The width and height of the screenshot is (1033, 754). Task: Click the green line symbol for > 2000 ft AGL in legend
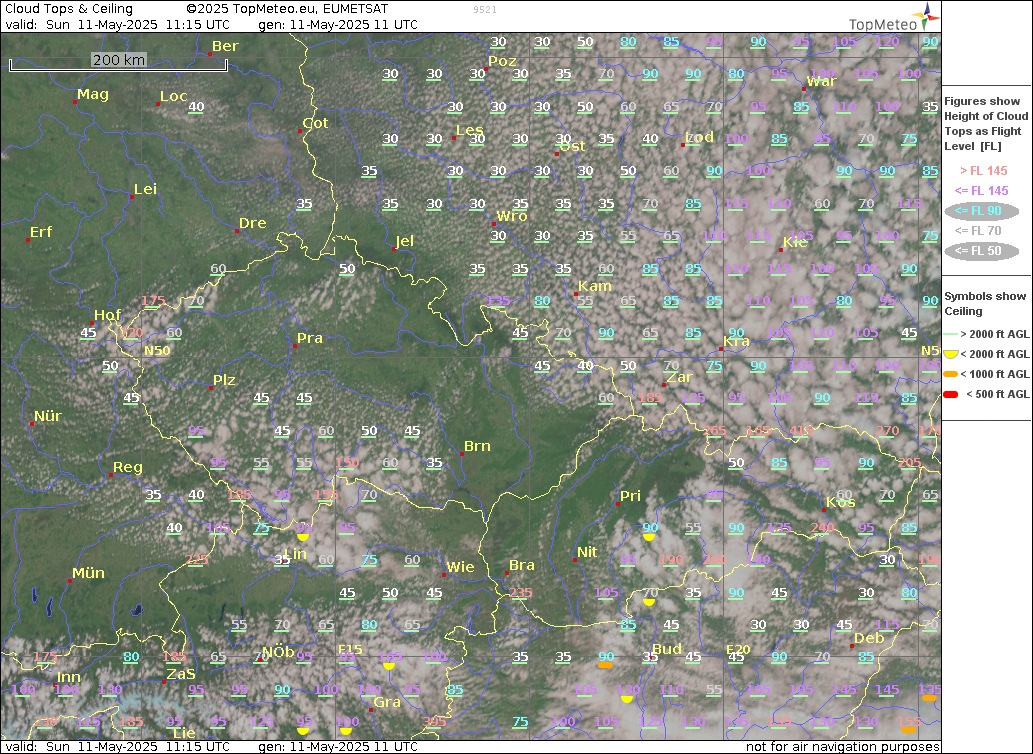pos(951,335)
